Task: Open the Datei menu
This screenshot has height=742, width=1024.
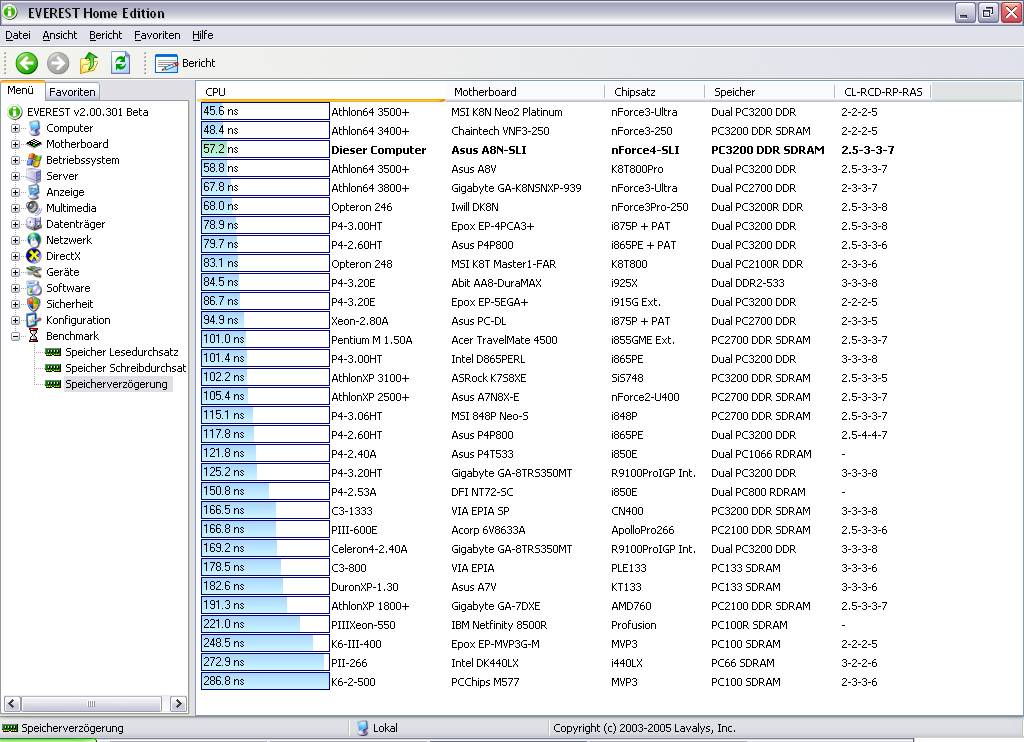Action: [18, 35]
